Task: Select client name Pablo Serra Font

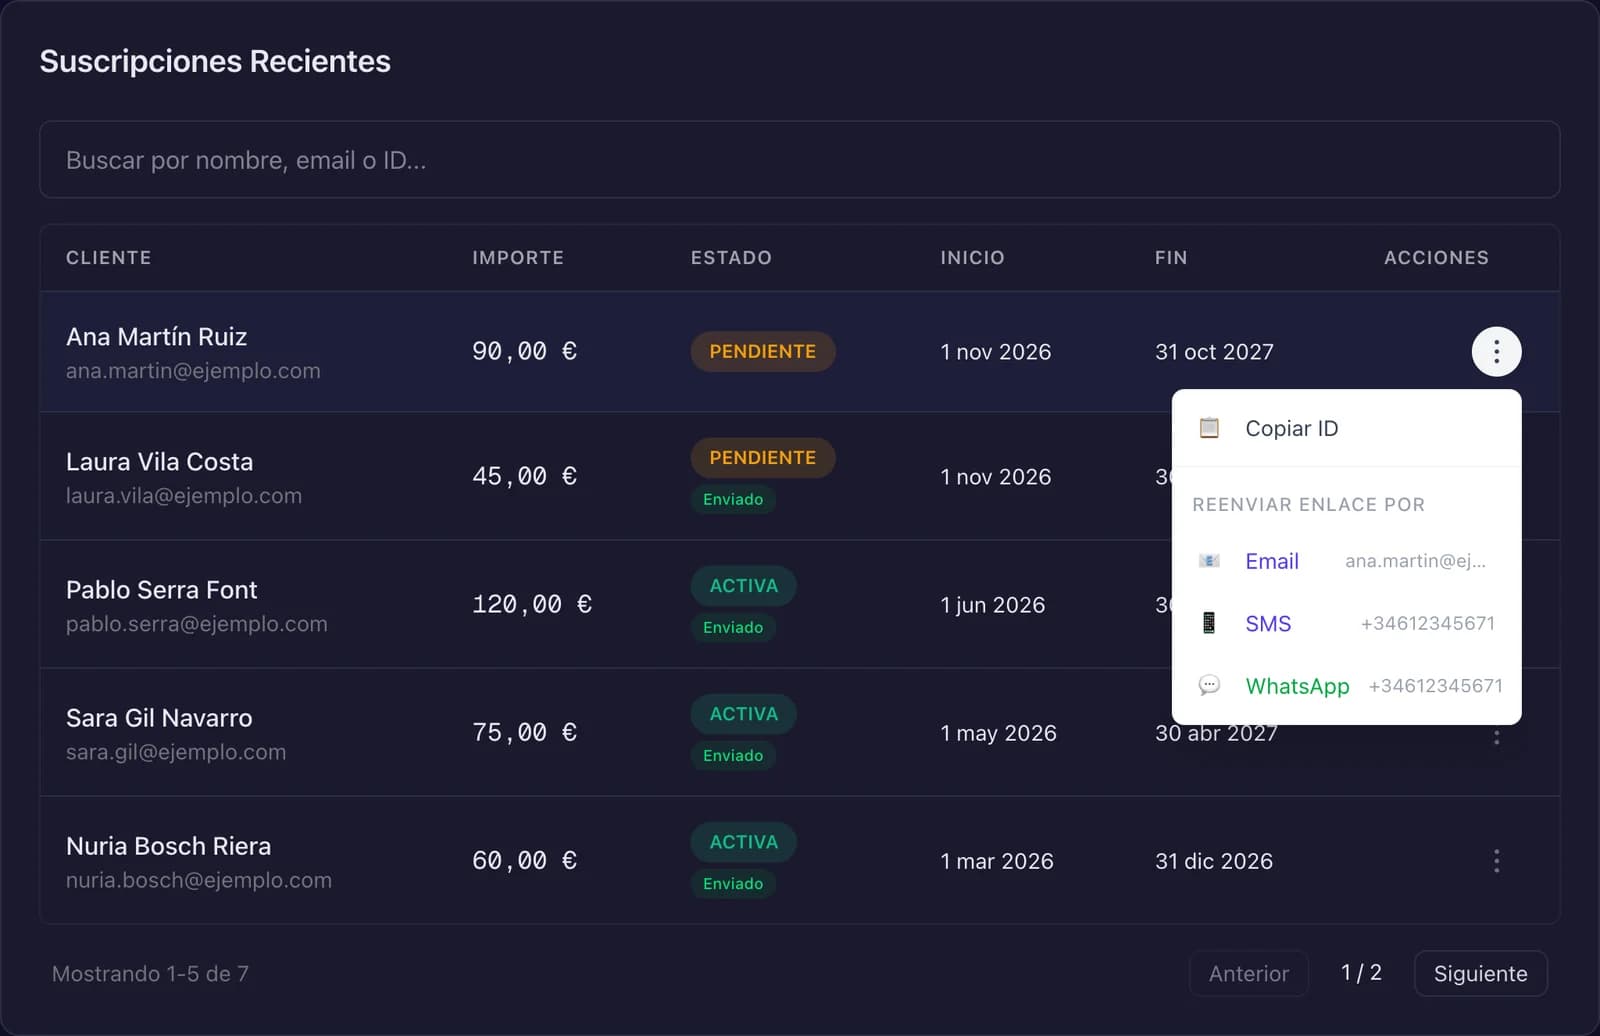Action: coord(161,590)
